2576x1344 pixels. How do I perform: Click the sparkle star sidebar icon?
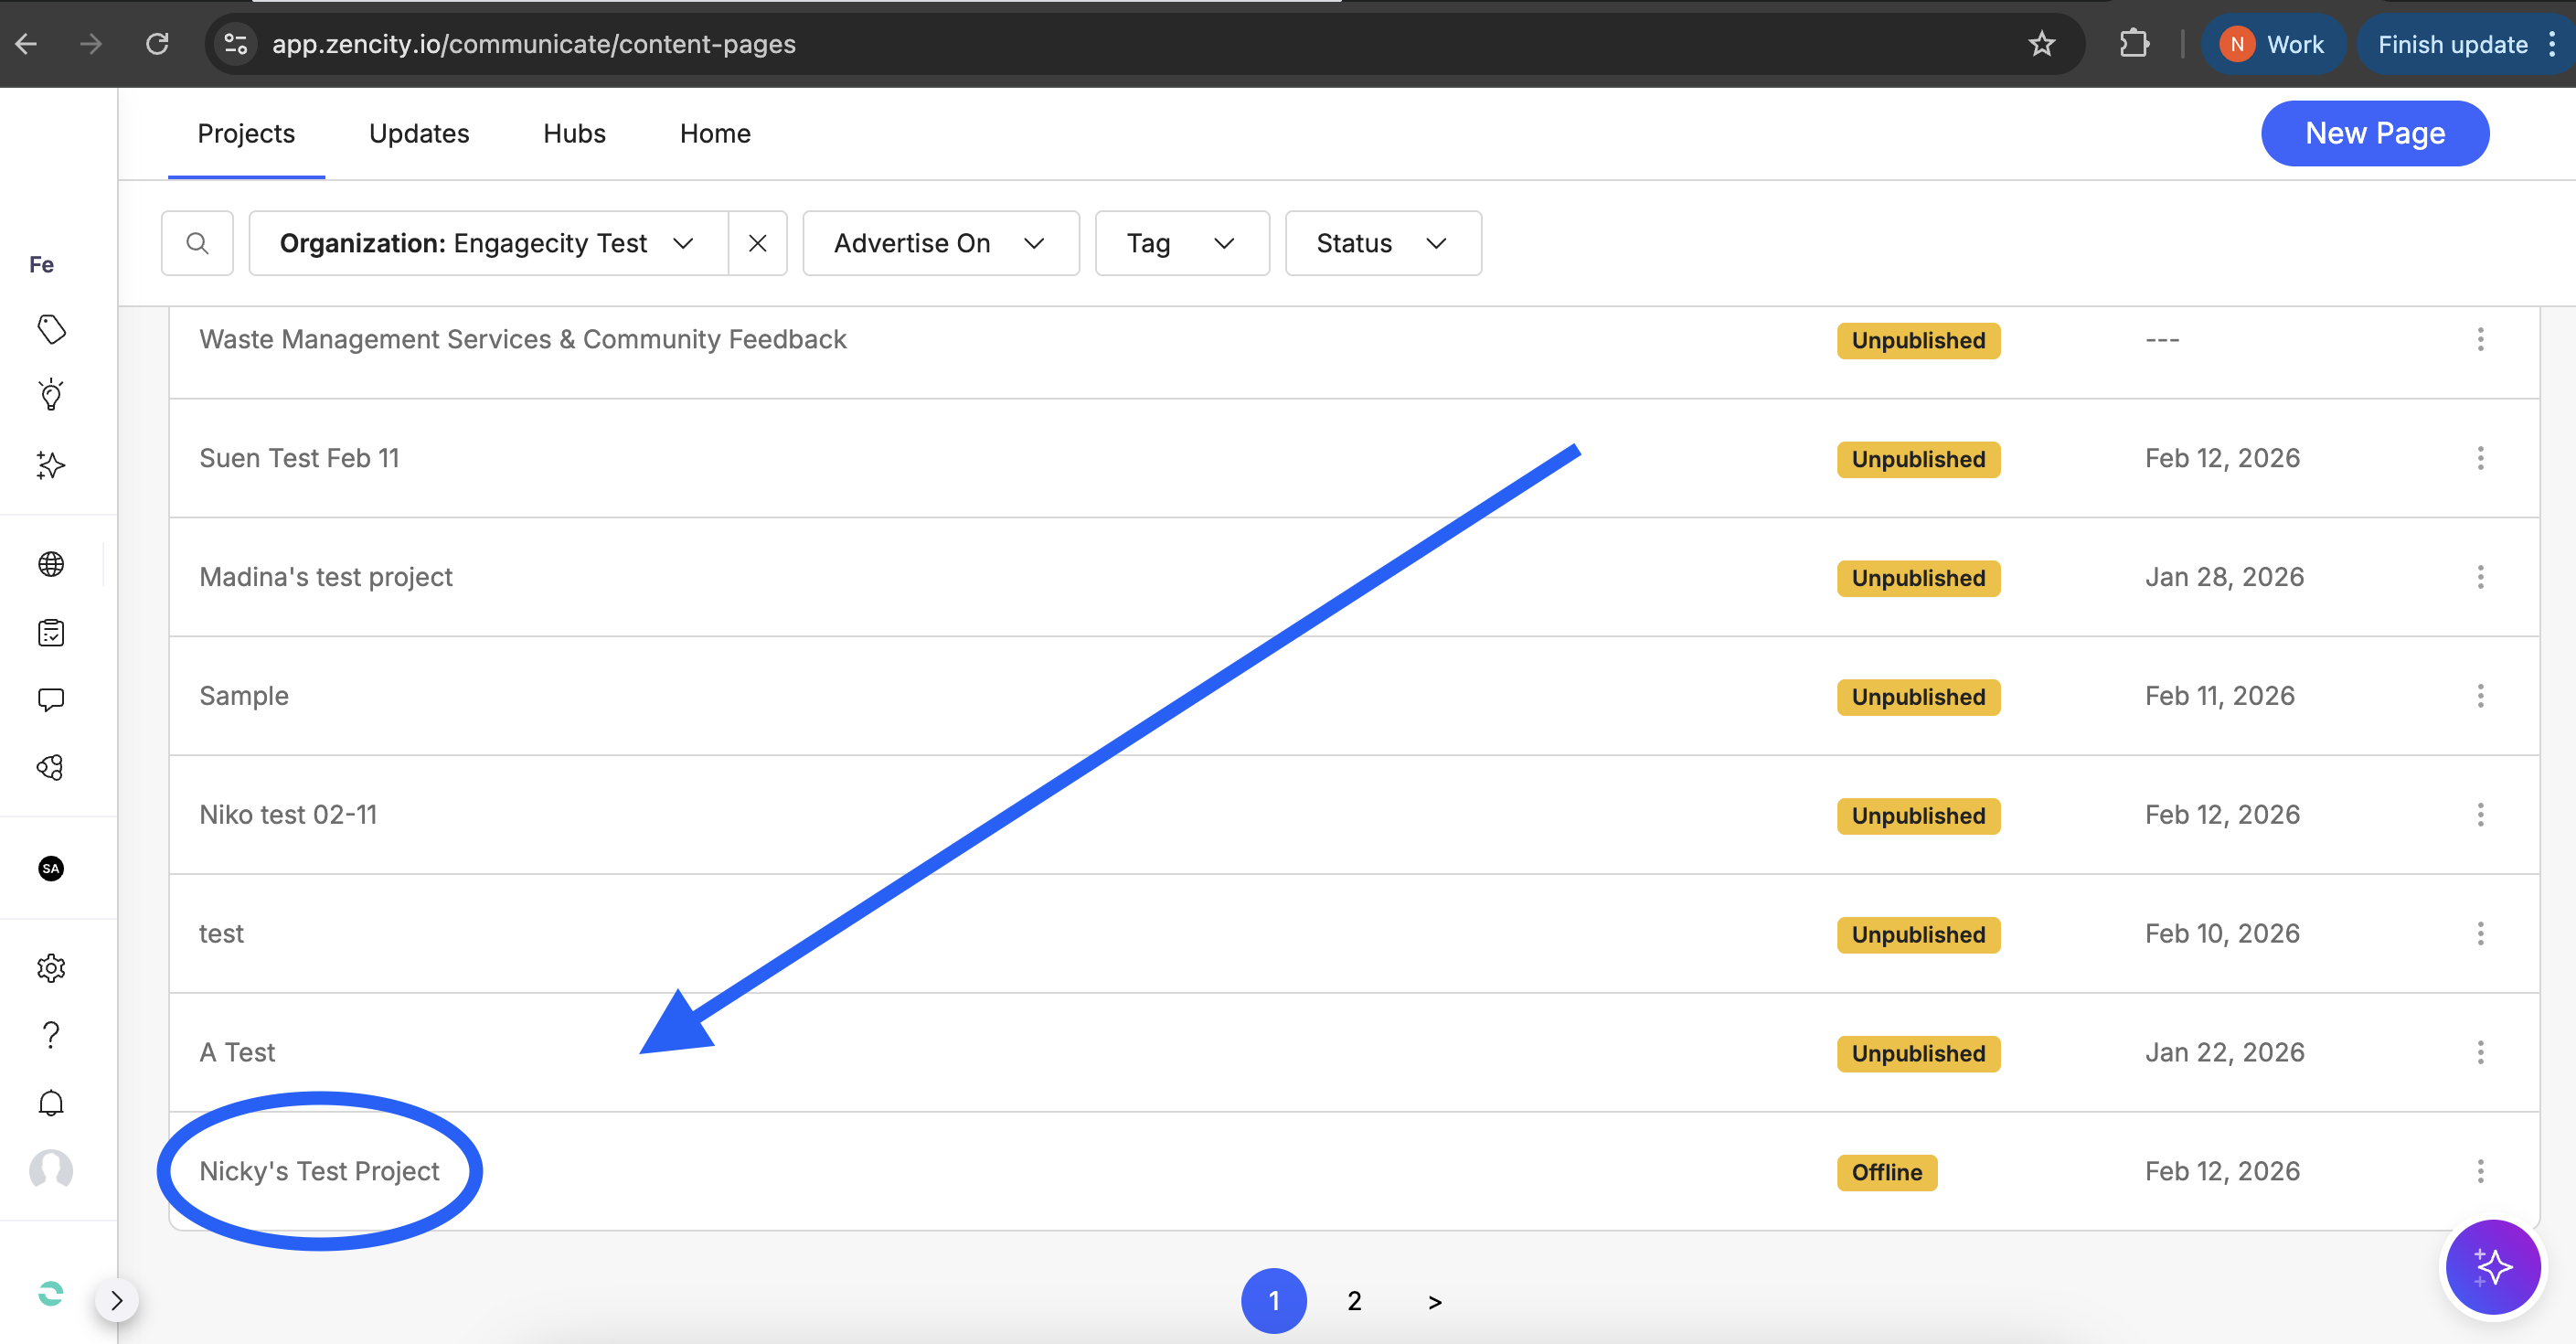51,465
